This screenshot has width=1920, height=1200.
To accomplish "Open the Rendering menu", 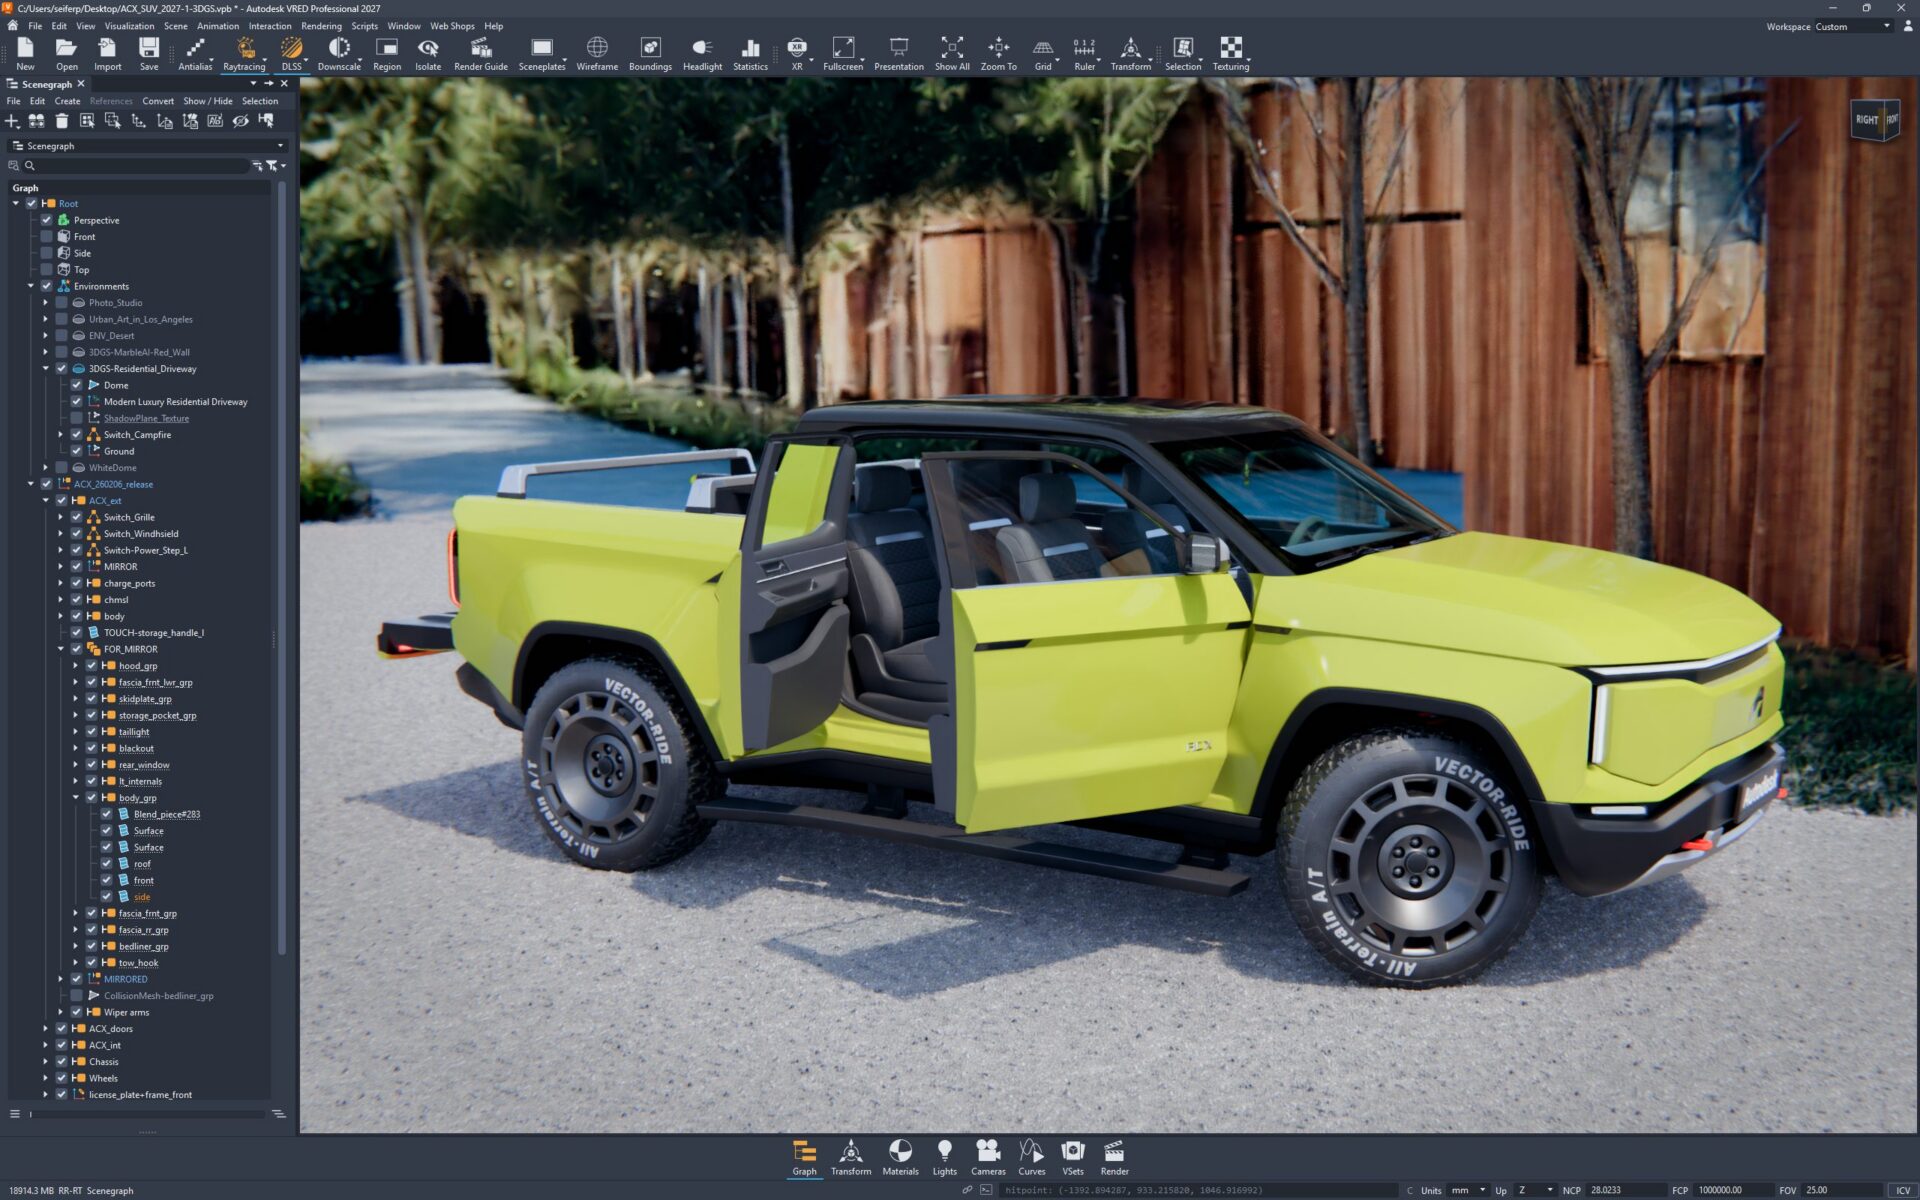I will click(321, 26).
